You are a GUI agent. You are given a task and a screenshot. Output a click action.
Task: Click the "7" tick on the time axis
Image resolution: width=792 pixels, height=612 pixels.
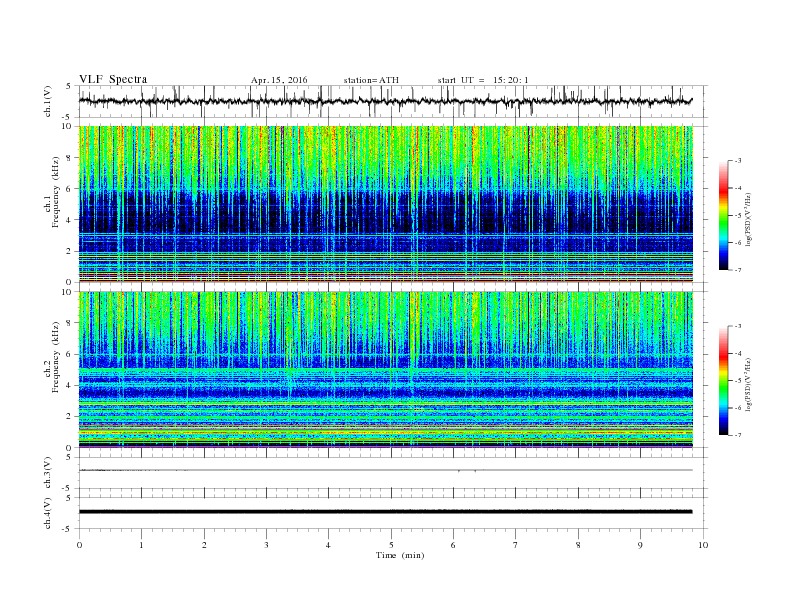[516, 545]
